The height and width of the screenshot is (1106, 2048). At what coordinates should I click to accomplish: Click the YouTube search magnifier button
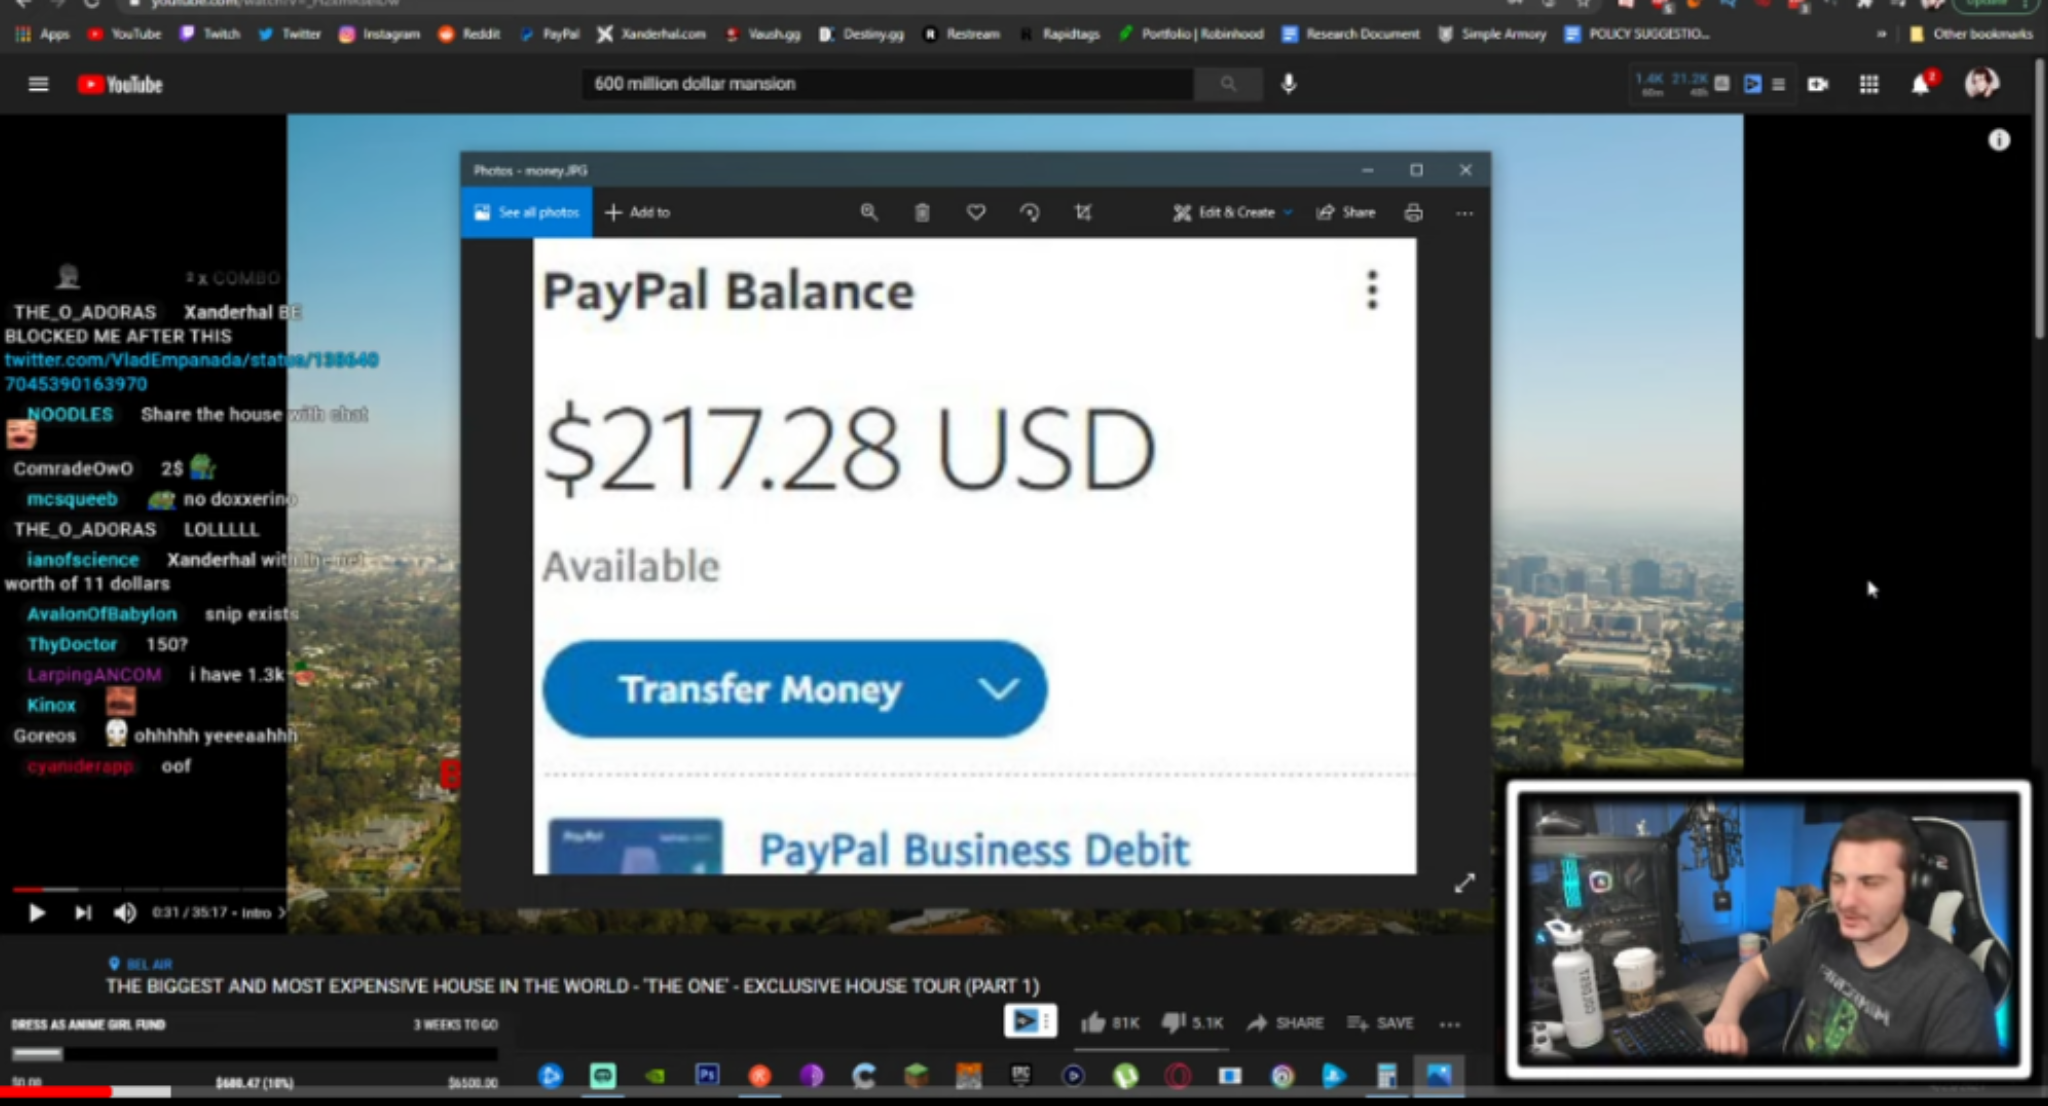point(1228,84)
